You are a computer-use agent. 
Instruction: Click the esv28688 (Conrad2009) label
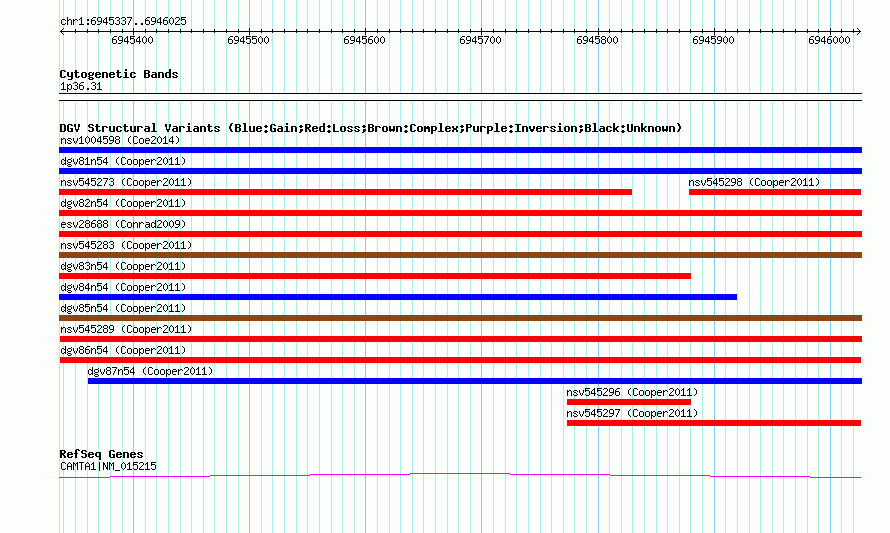pyautogui.click(x=123, y=224)
